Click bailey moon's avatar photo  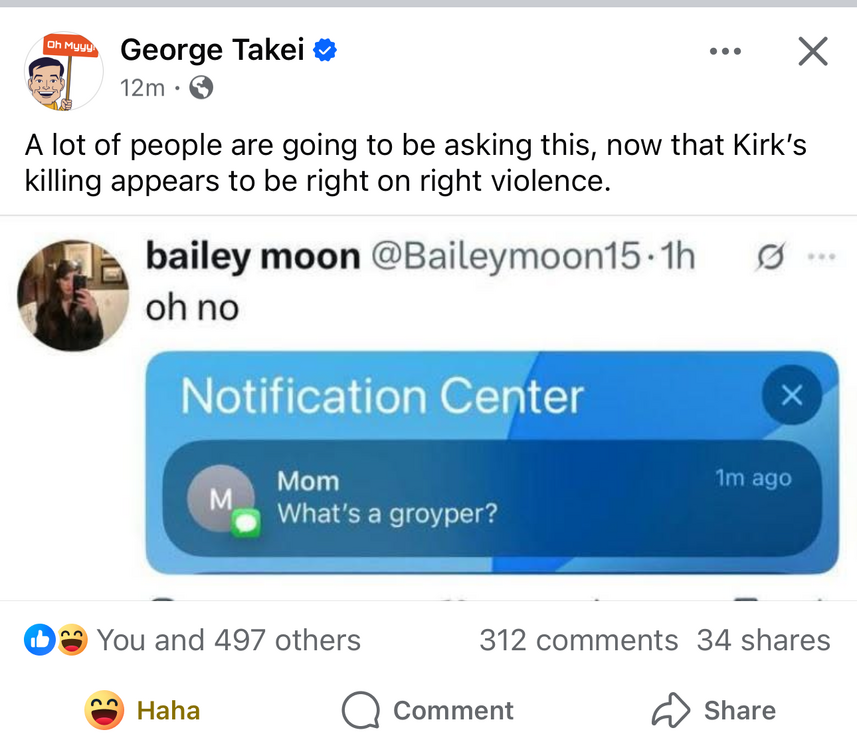click(73, 295)
